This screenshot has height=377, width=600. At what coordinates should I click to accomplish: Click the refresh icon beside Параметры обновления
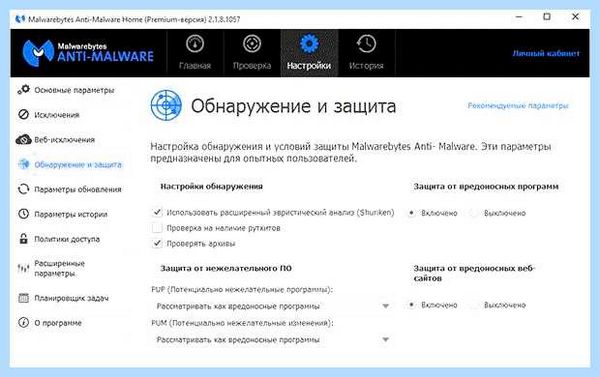tap(23, 189)
